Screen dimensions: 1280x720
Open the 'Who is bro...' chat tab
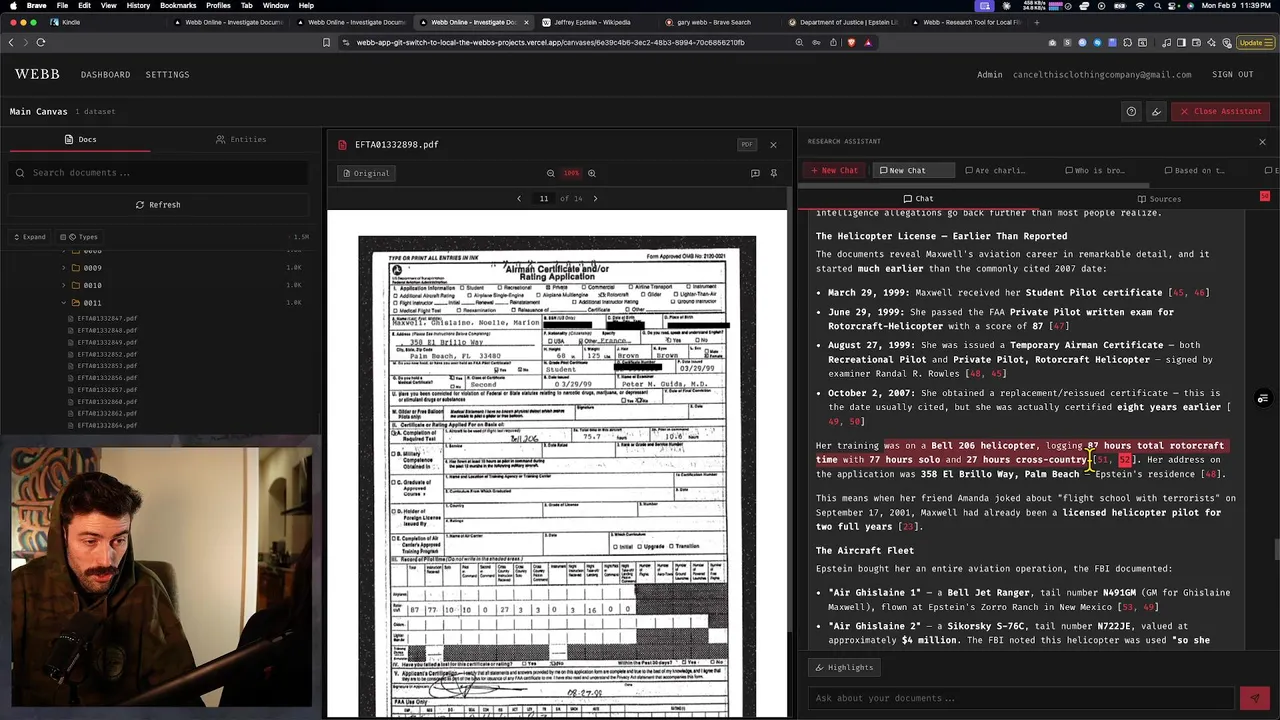click(1095, 170)
